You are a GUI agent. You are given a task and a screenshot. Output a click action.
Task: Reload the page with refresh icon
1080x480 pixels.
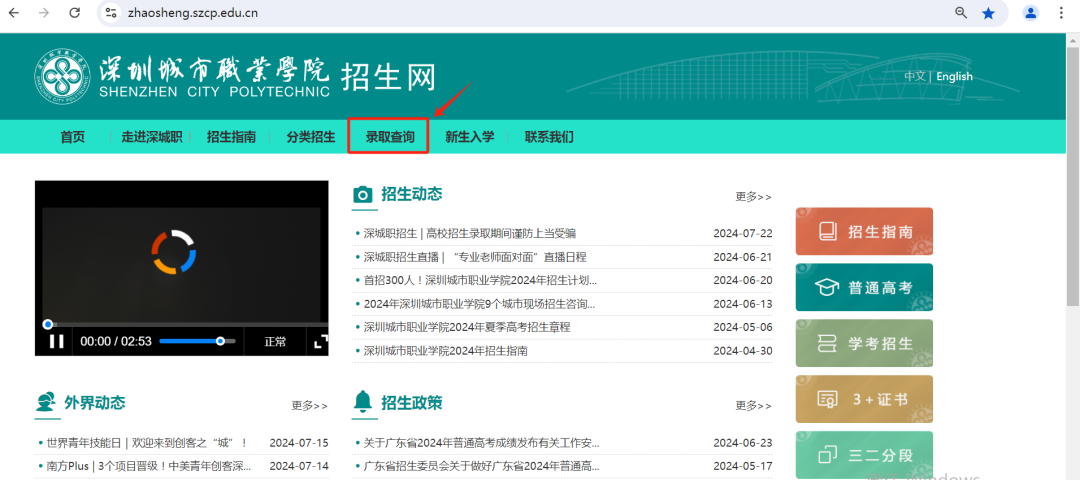point(74,12)
